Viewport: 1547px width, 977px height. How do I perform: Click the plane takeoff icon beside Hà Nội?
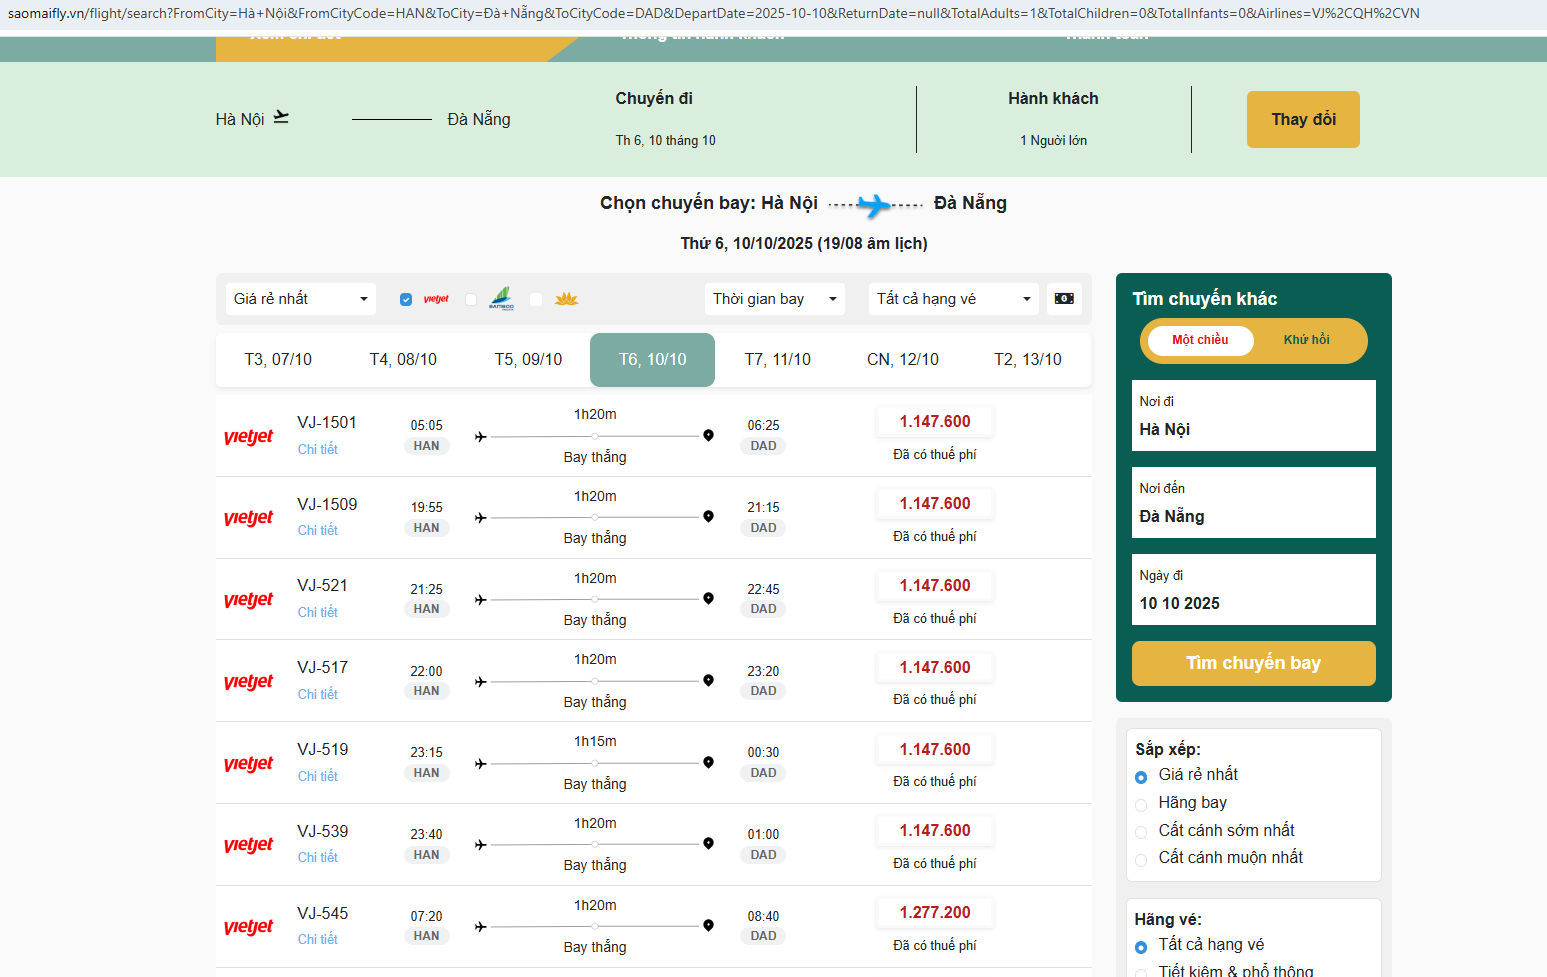click(x=281, y=118)
